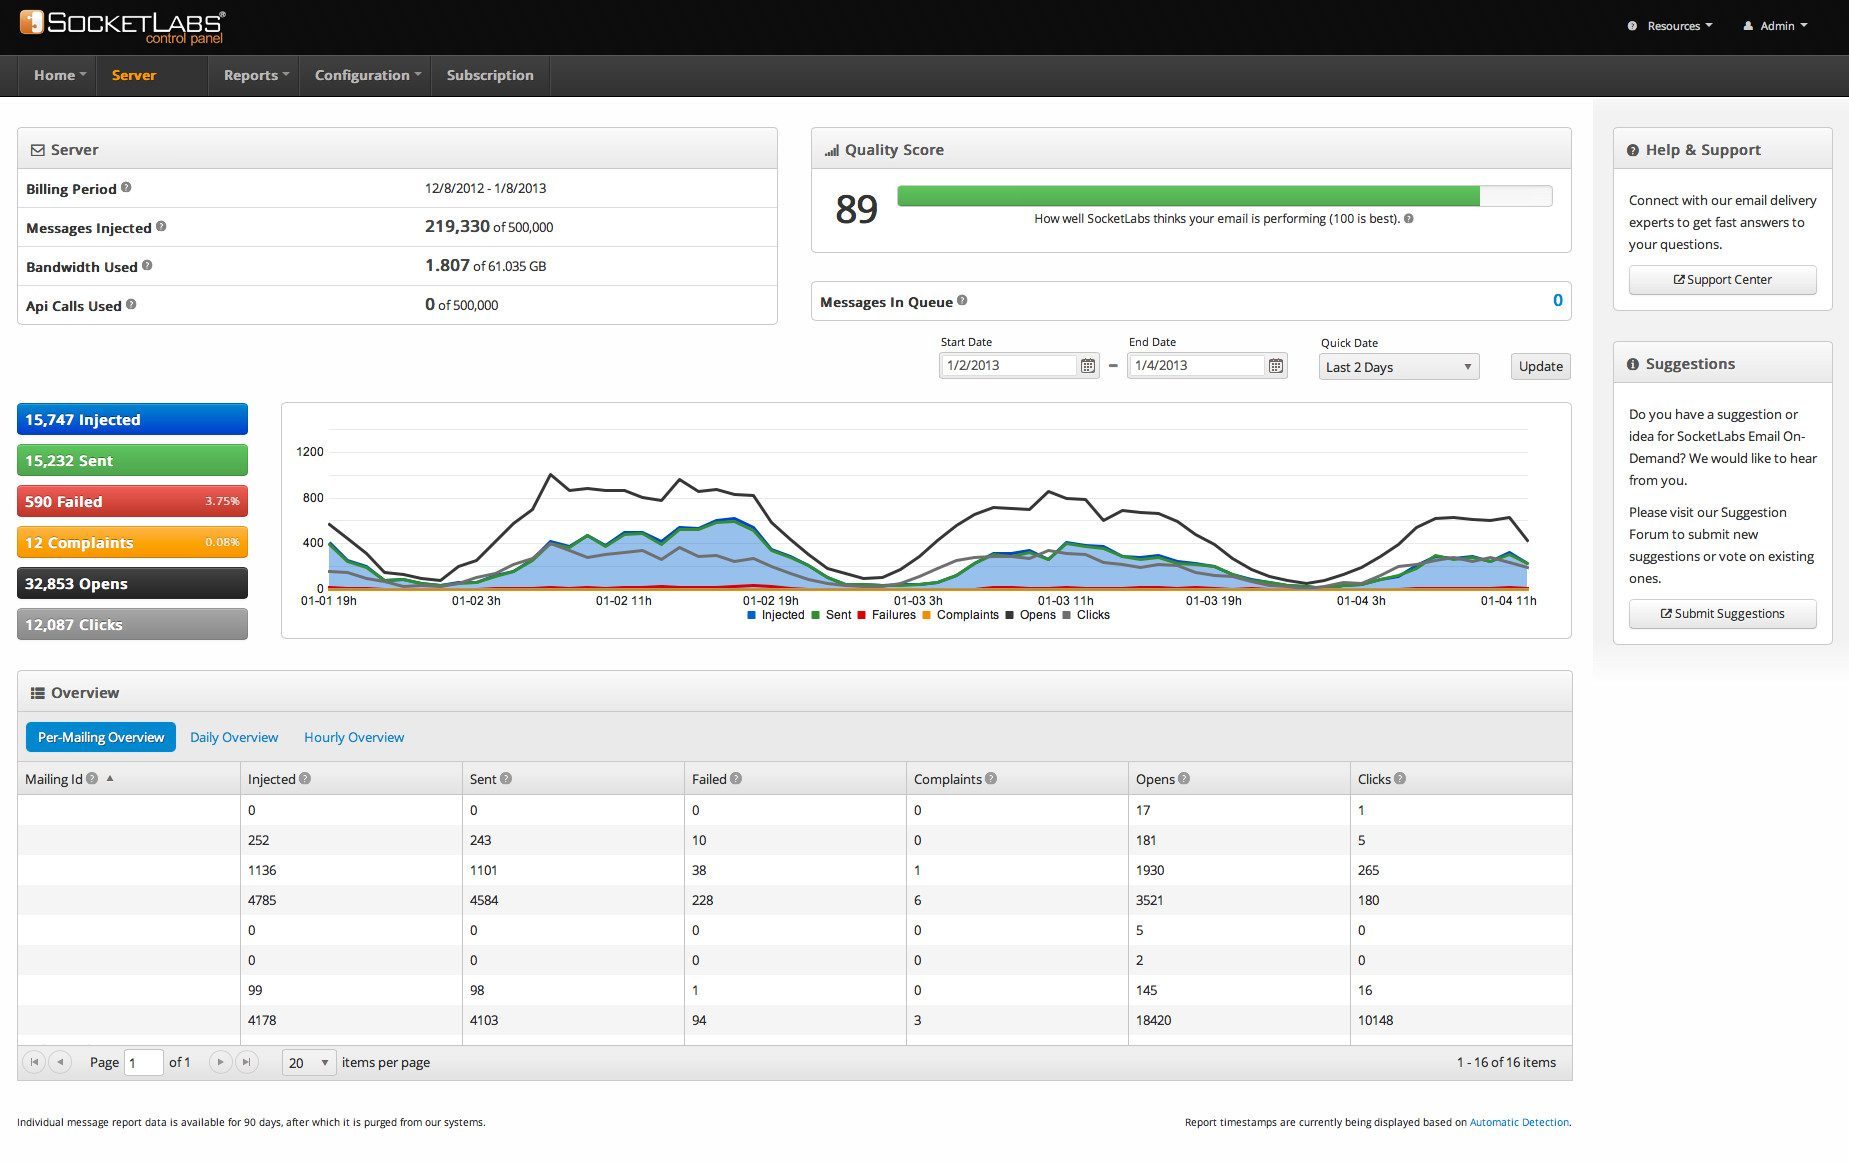
Task: Click the green 15,232 Sent swatch
Action: [x=132, y=460]
